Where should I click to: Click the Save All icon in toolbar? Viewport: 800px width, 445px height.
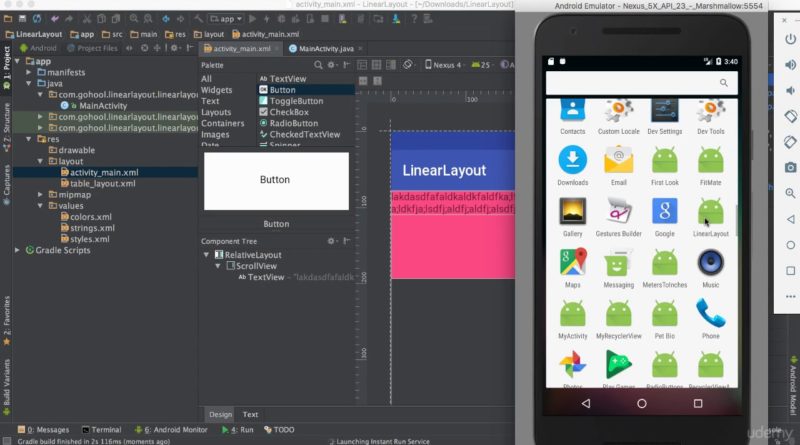point(22,19)
